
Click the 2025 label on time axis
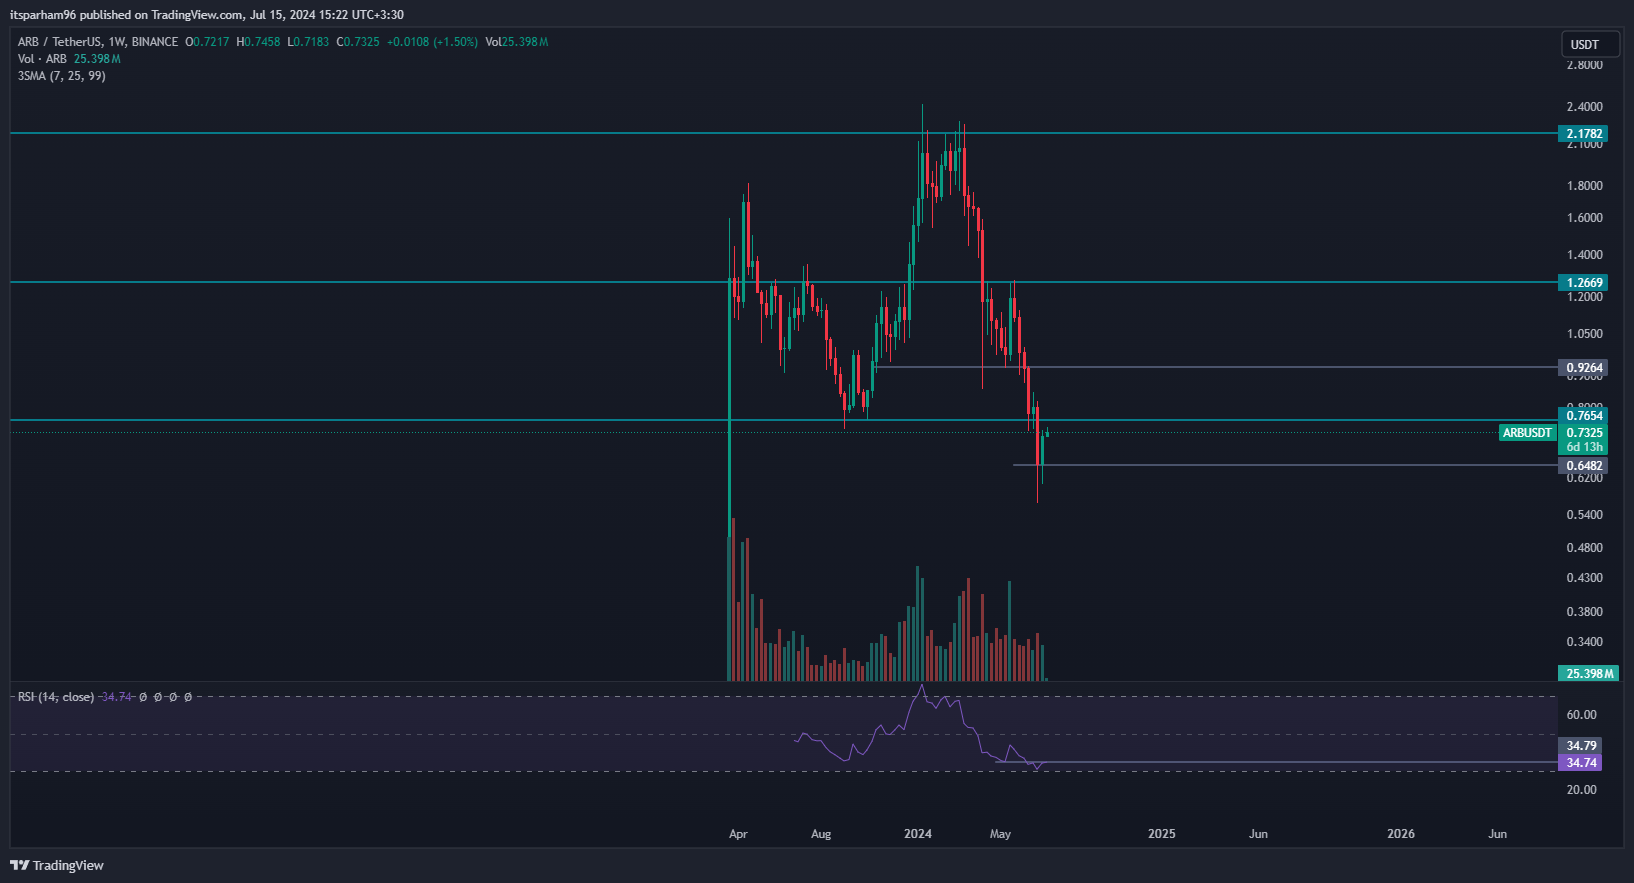1162,833
